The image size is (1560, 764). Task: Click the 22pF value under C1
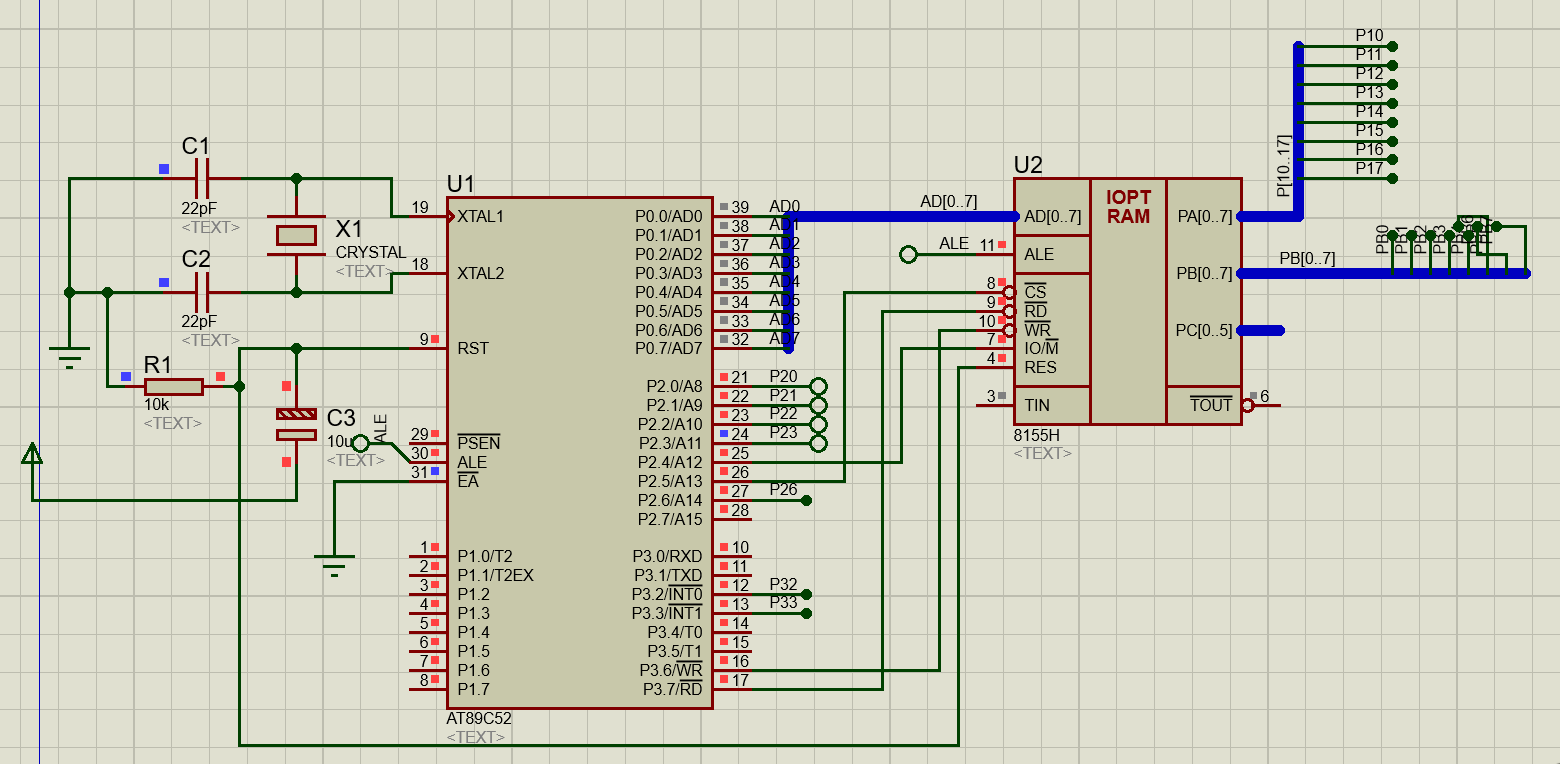click(x=199, y=209)
